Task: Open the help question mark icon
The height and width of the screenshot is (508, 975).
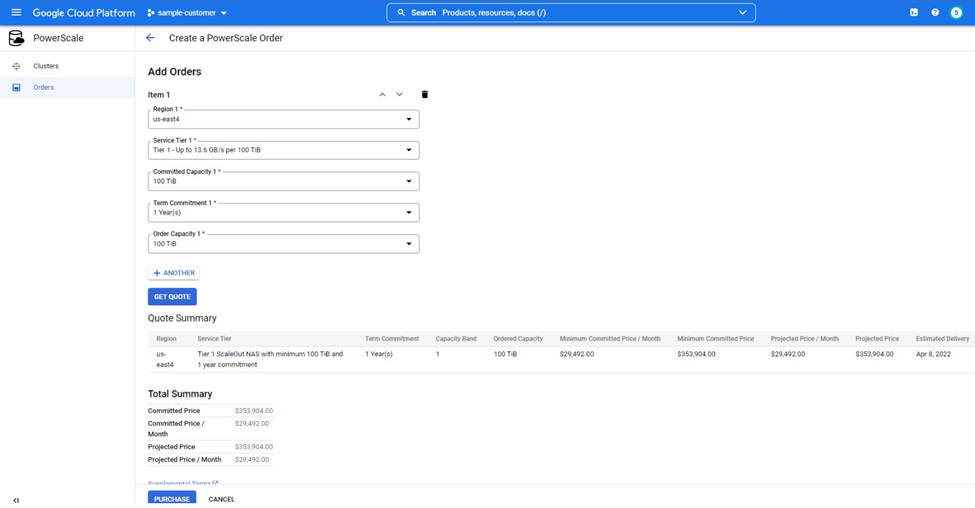Action: (x=935, y=13)
